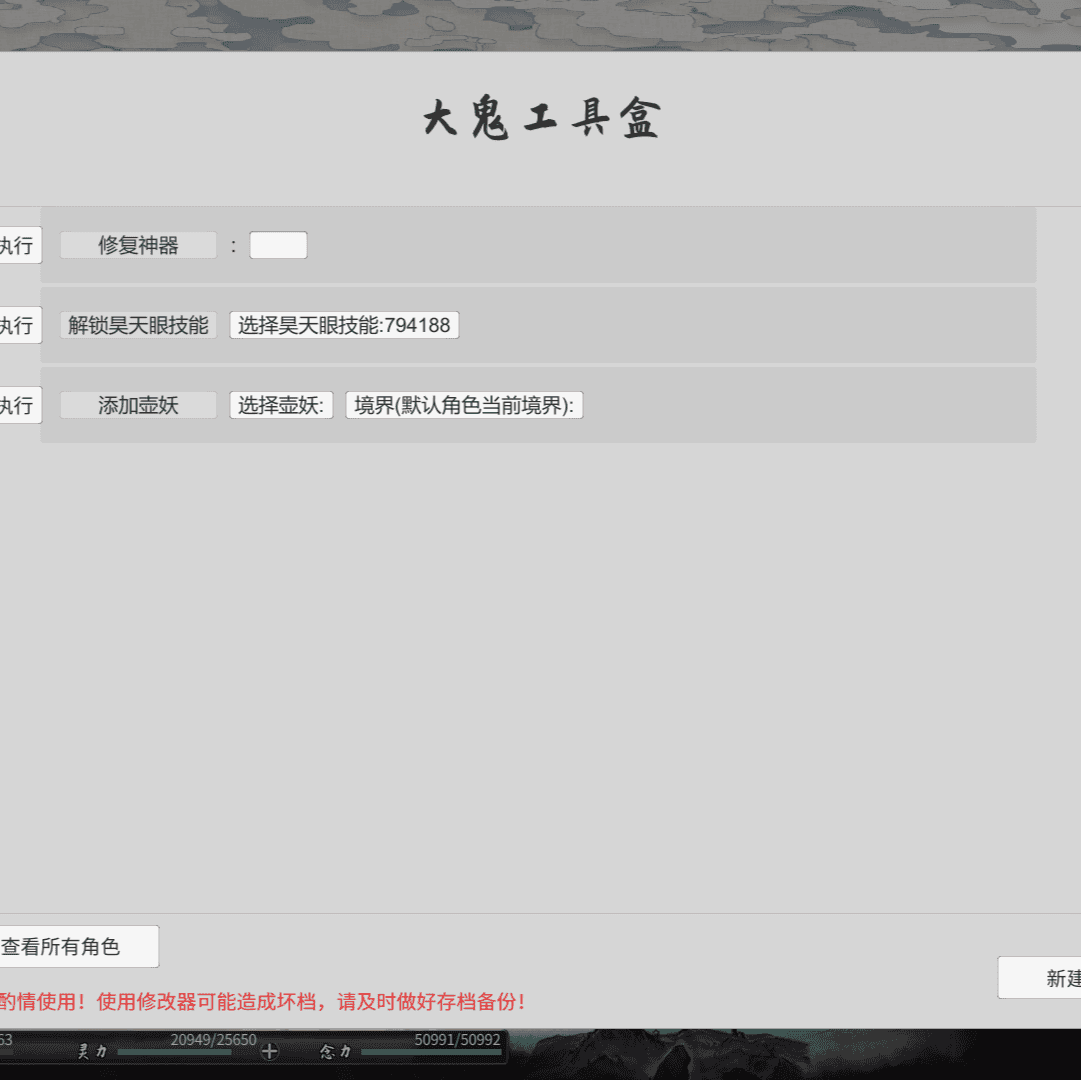Focus the empty input field beside 修复神器
This screenshot has width=1081, height=1080.
point(278,245)
